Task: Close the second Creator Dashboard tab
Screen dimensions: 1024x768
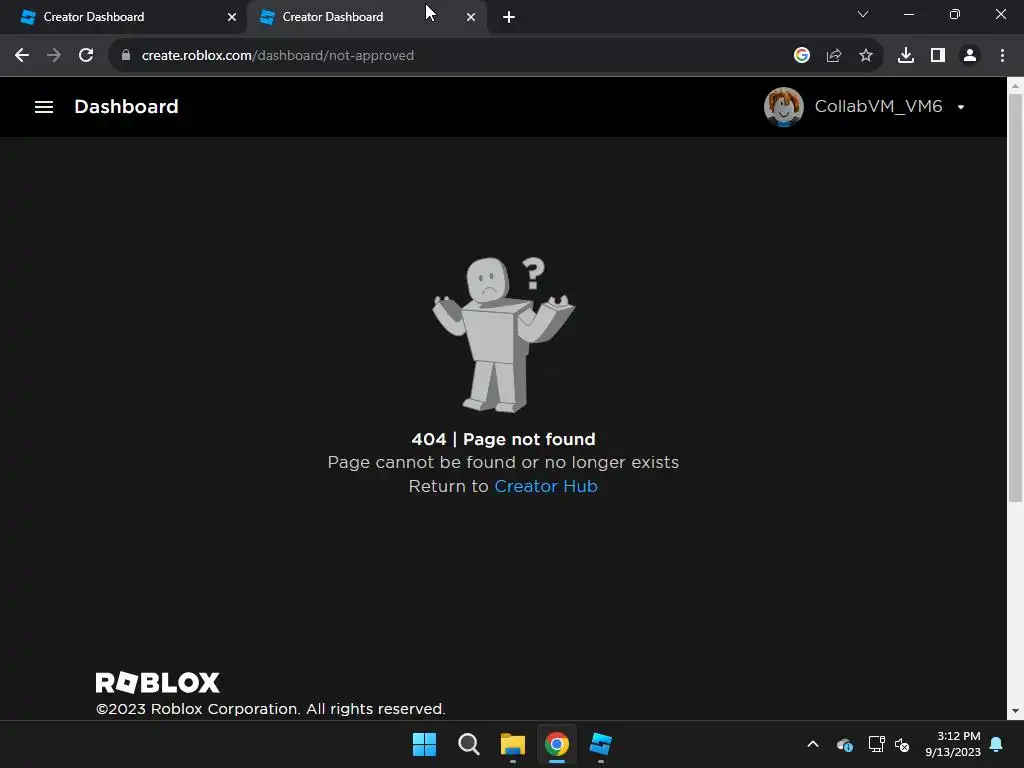Action: click(470, 17)
